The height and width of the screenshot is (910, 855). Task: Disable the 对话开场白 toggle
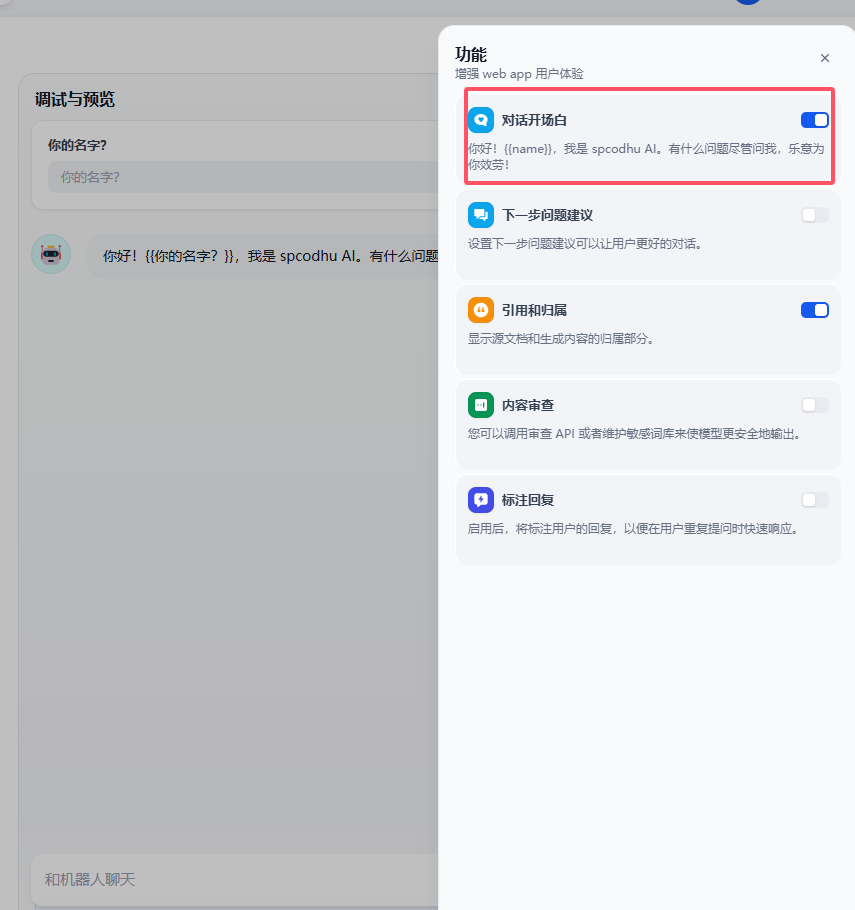tap(814, 120)
